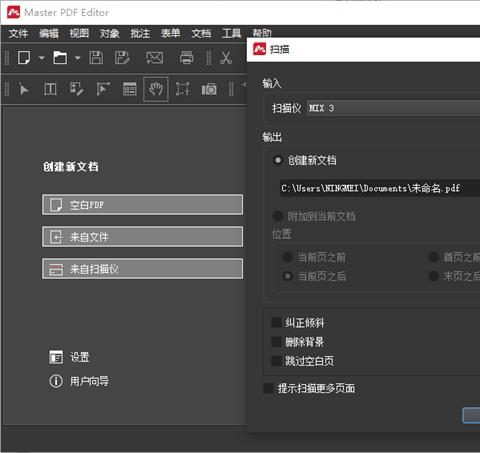Select the 附加到当前文档 radio button
Viewport: 480px width, 453px height.
click(x=277, y=216)
